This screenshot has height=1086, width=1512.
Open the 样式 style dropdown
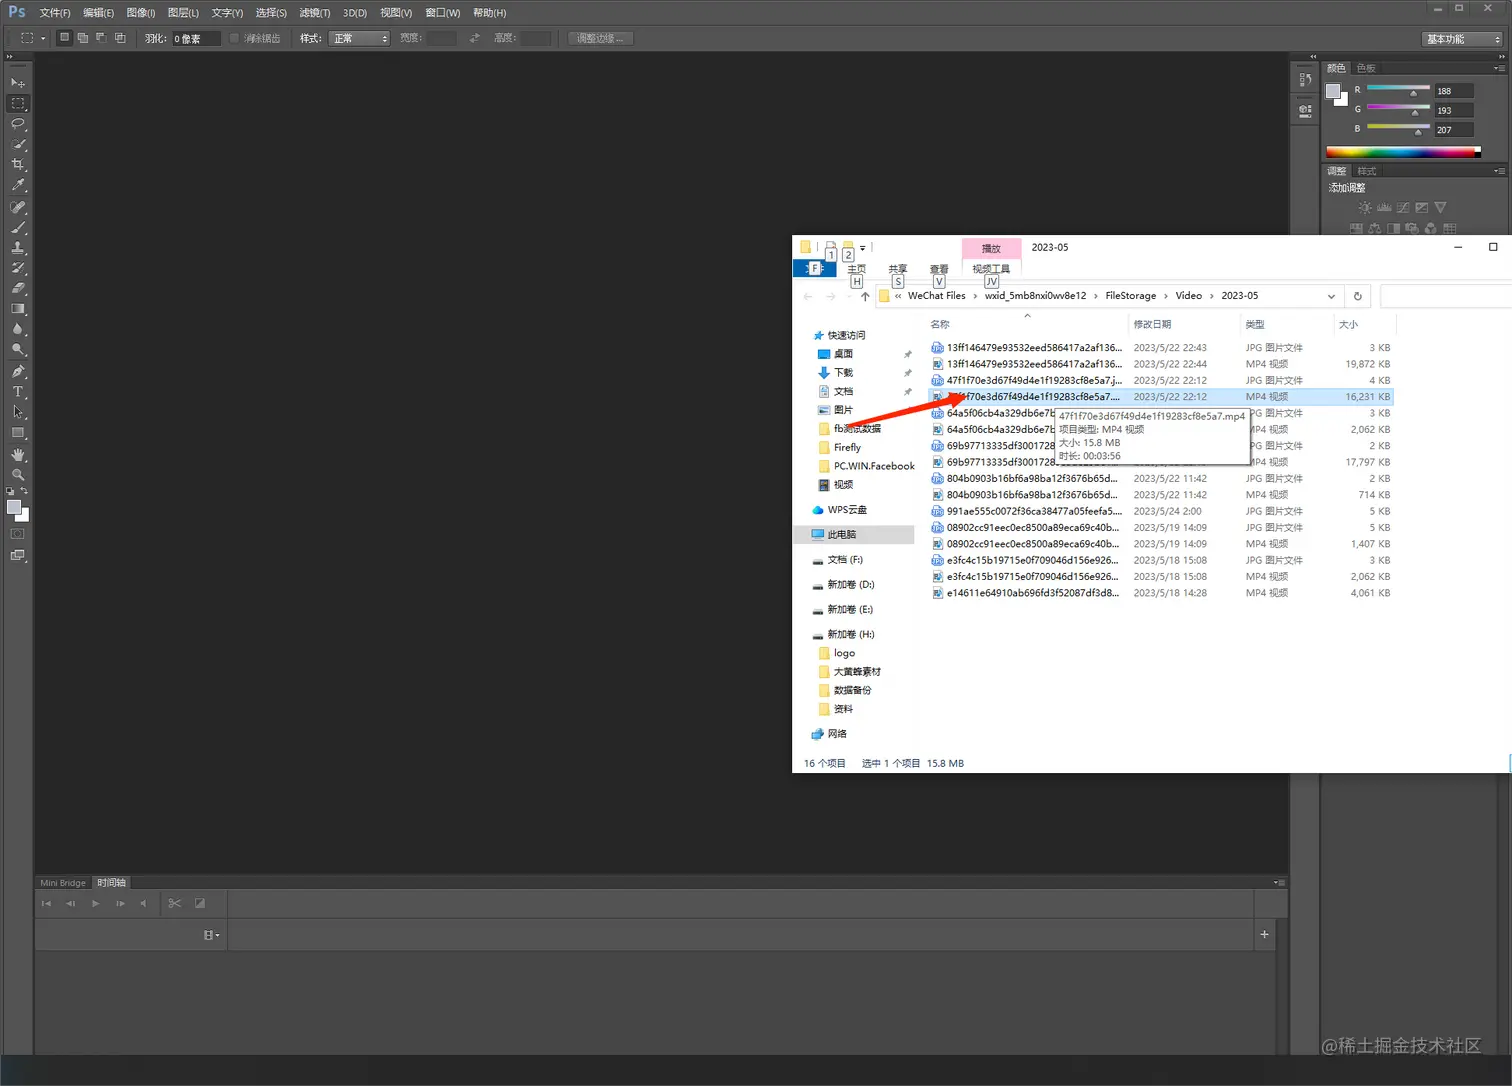[359, 38]
